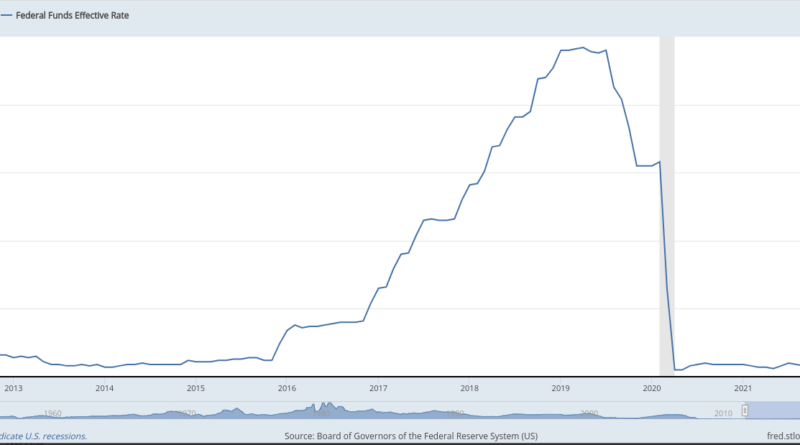This screenshot has width=800, height=445.
Task: Click the highlighted selected range in the navigator
Action: pyautogui.click(x=773, y=410)
